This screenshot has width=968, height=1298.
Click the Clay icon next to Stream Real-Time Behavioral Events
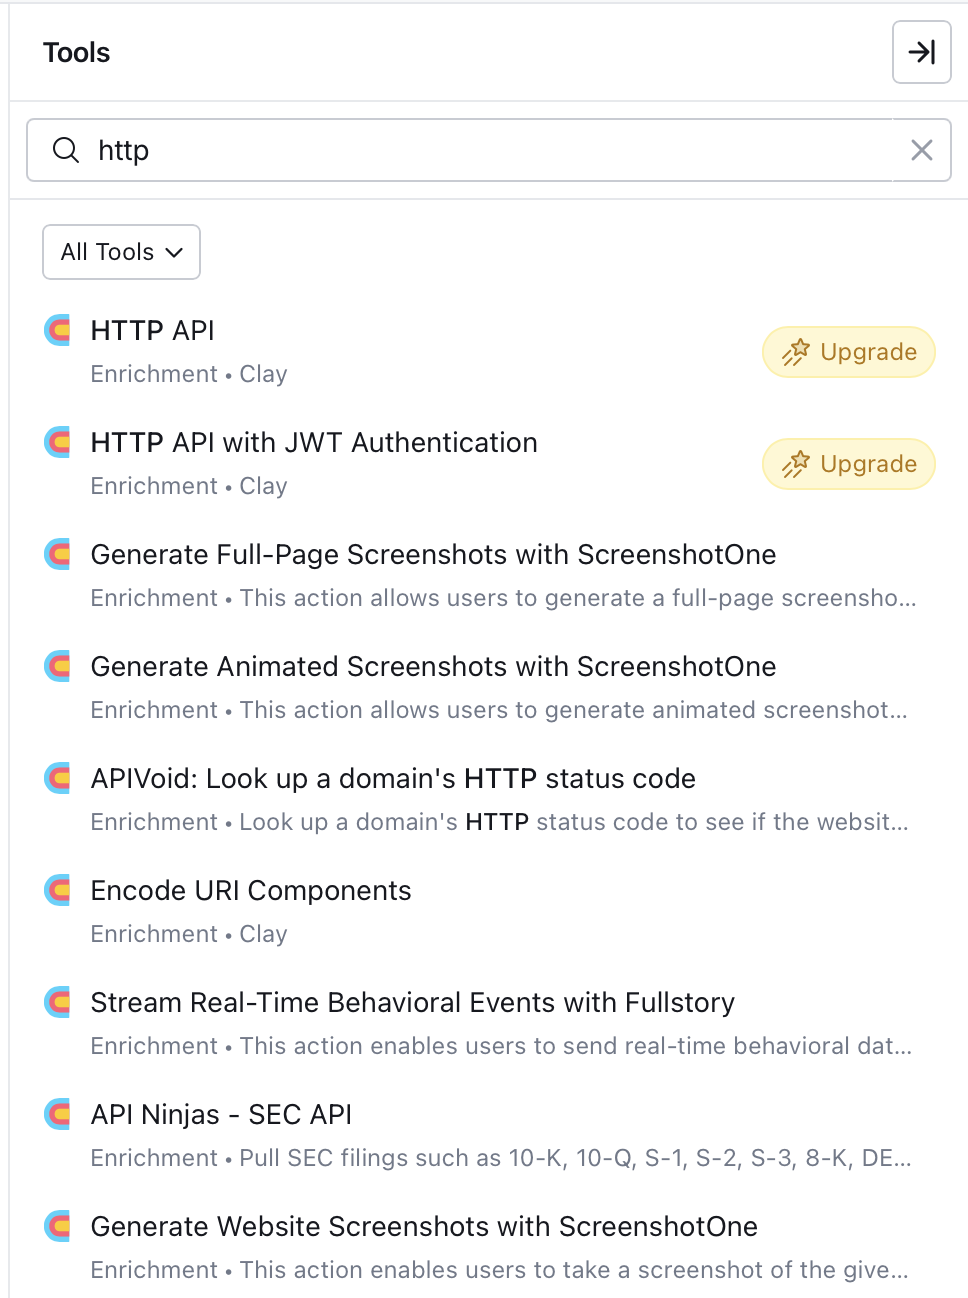[56, 1002]
